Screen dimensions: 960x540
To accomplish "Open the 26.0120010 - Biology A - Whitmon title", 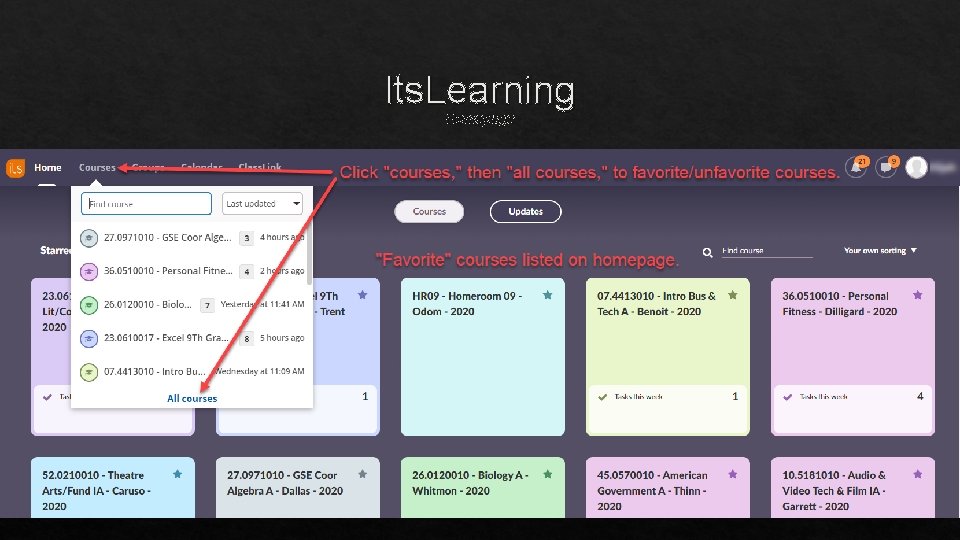I will [470, 483].
